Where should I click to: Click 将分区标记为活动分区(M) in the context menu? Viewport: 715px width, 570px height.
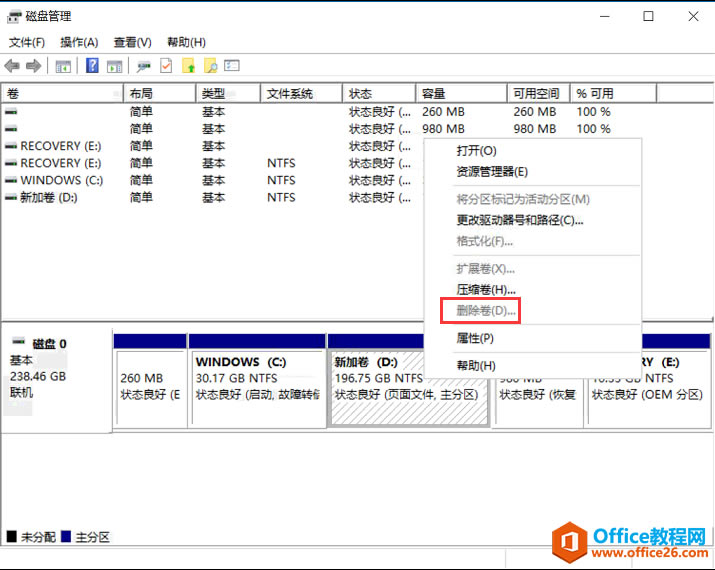[x=523, y=200]
